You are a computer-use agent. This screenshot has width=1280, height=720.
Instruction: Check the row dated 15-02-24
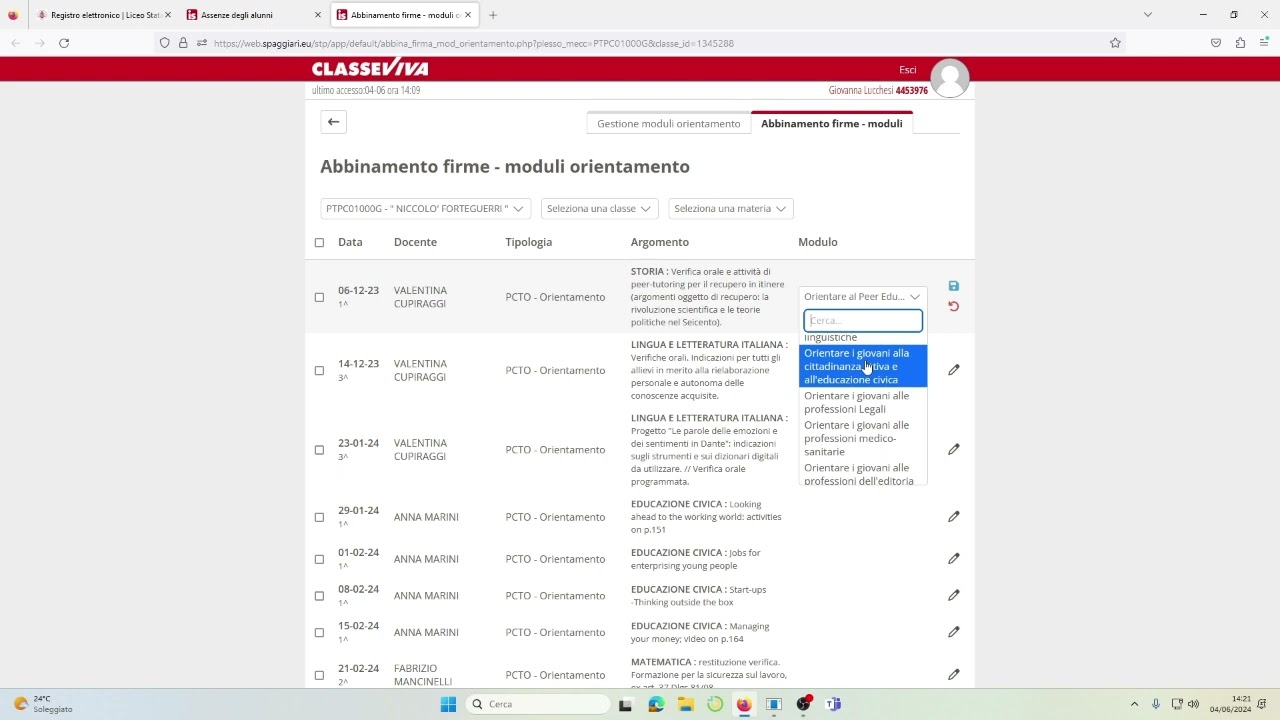pos(319,632)
